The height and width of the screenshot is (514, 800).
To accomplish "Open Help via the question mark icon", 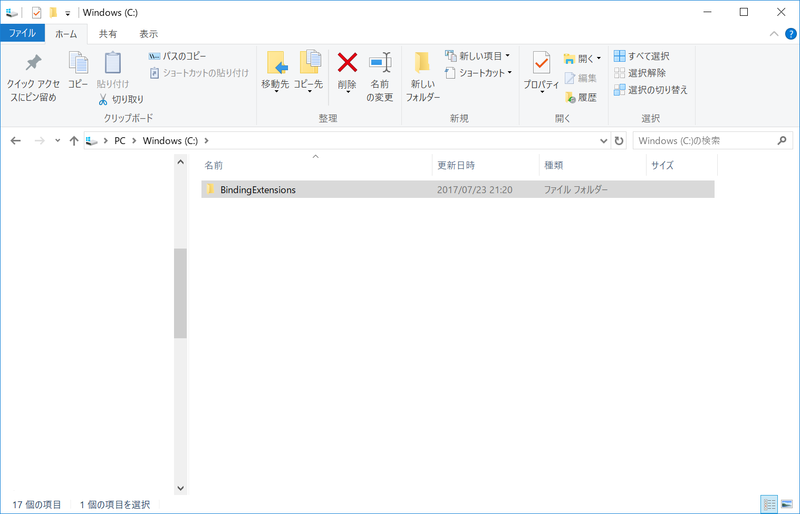I will point(790,34).
